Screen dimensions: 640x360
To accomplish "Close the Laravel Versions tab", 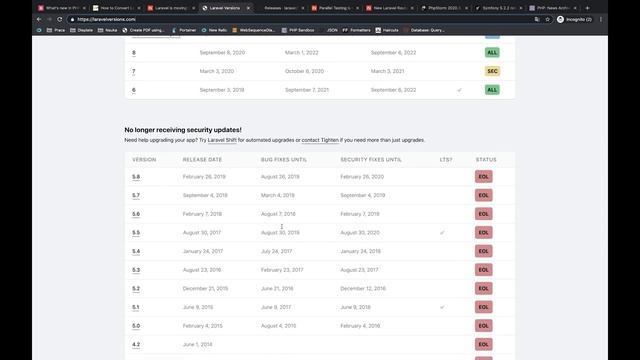I will point(248,8).
